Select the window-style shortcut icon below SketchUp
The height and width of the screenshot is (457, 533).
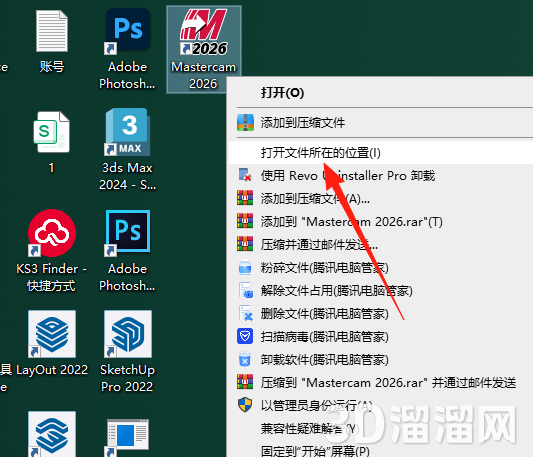127,437
